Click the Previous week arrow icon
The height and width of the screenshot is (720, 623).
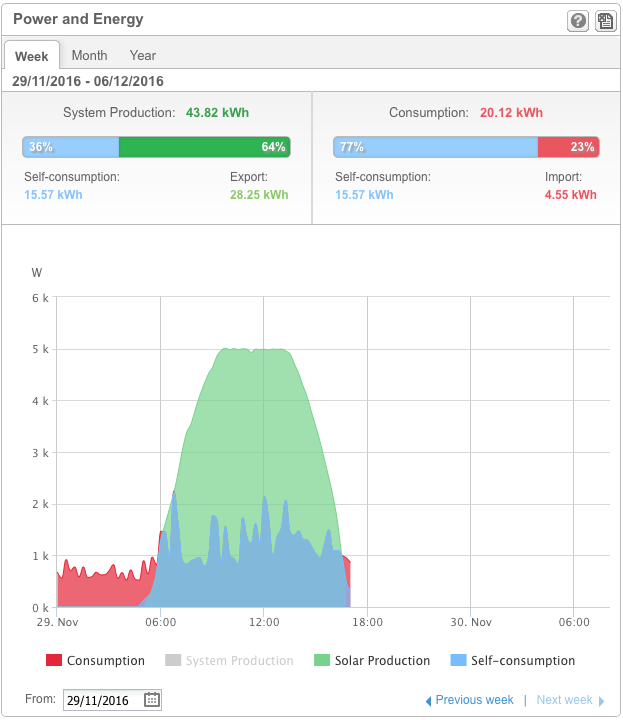[429, 701]
